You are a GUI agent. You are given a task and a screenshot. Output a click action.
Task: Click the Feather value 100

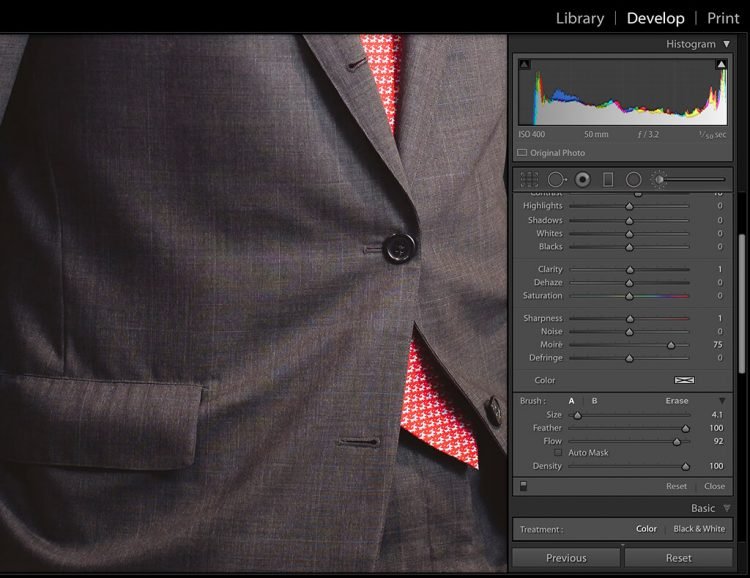(x=716, y=428)
